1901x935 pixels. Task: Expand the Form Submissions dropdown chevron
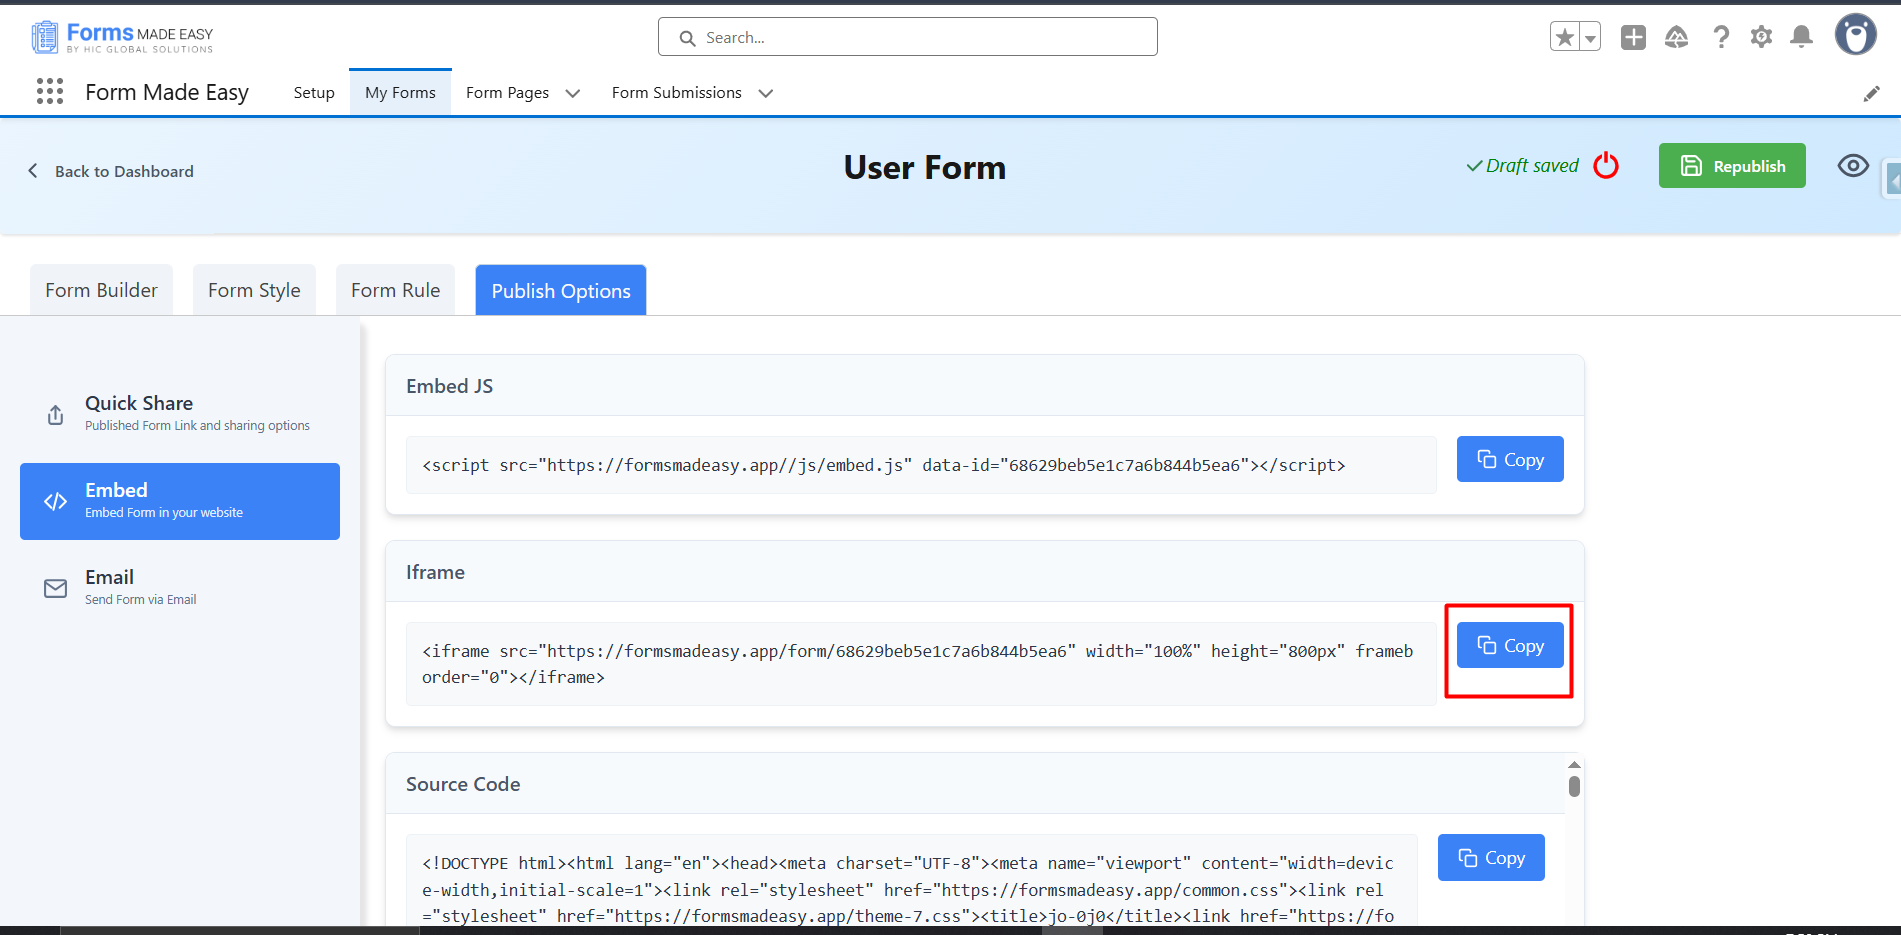[766, 93]
